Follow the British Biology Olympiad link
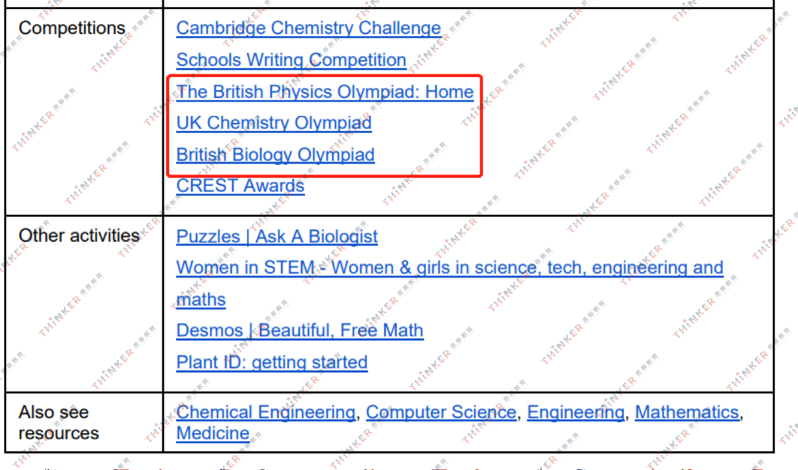The width and height of the screenshot is (798, 470). 275,155
